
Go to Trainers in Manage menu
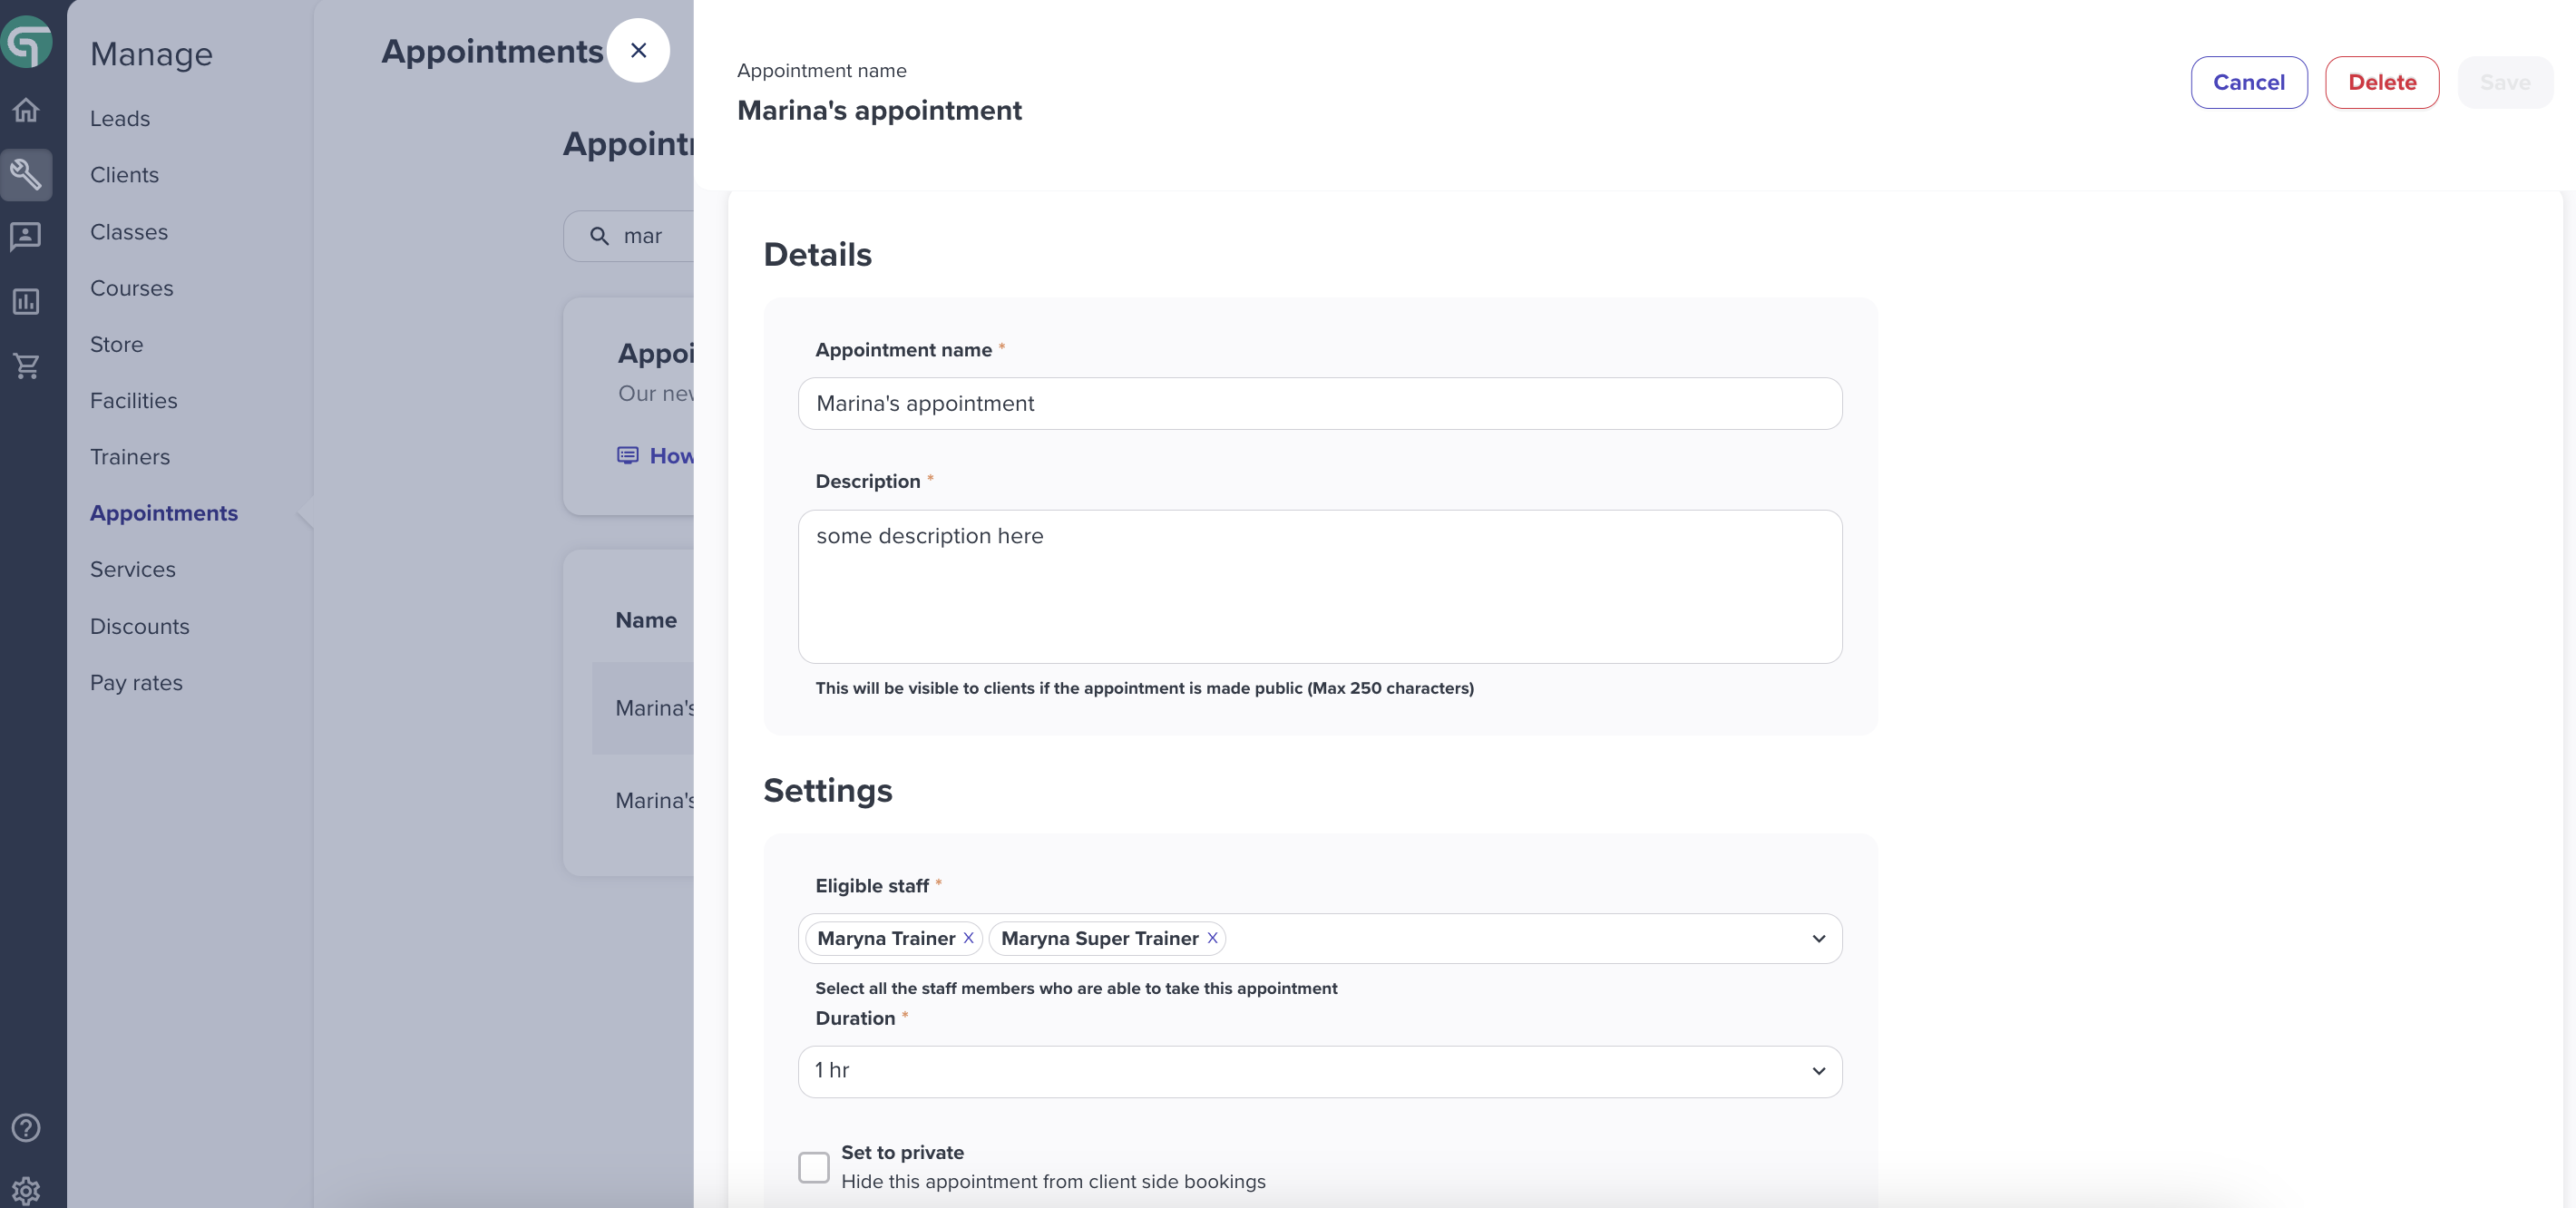[x=130, y=457]
